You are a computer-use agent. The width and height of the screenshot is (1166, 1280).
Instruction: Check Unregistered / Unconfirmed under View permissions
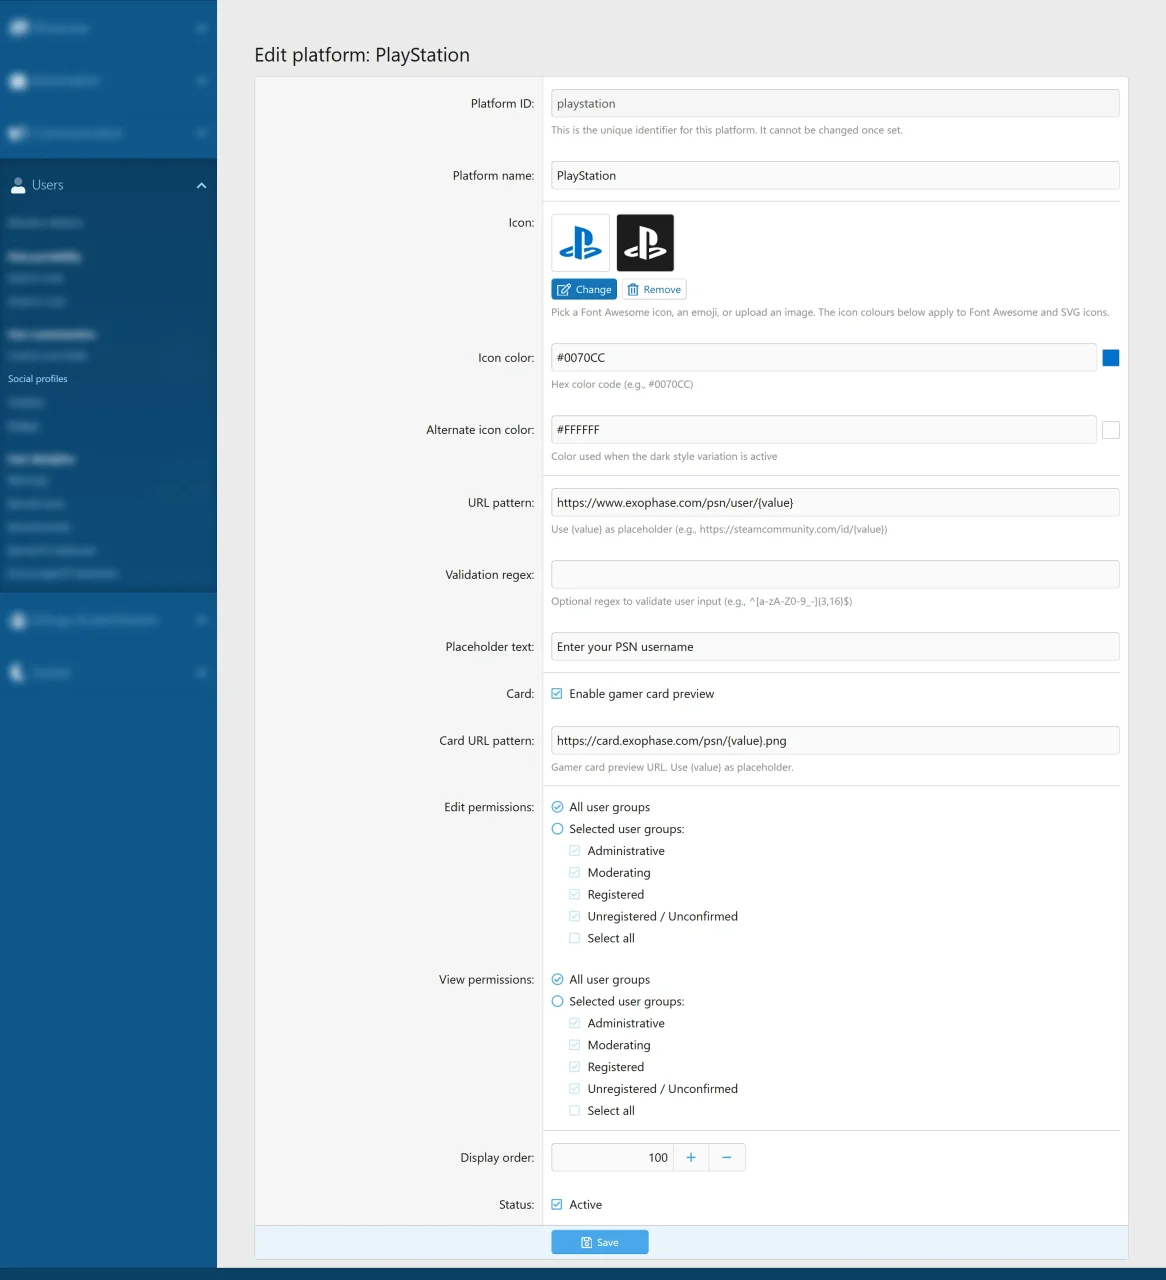[x=575, y=1090]
